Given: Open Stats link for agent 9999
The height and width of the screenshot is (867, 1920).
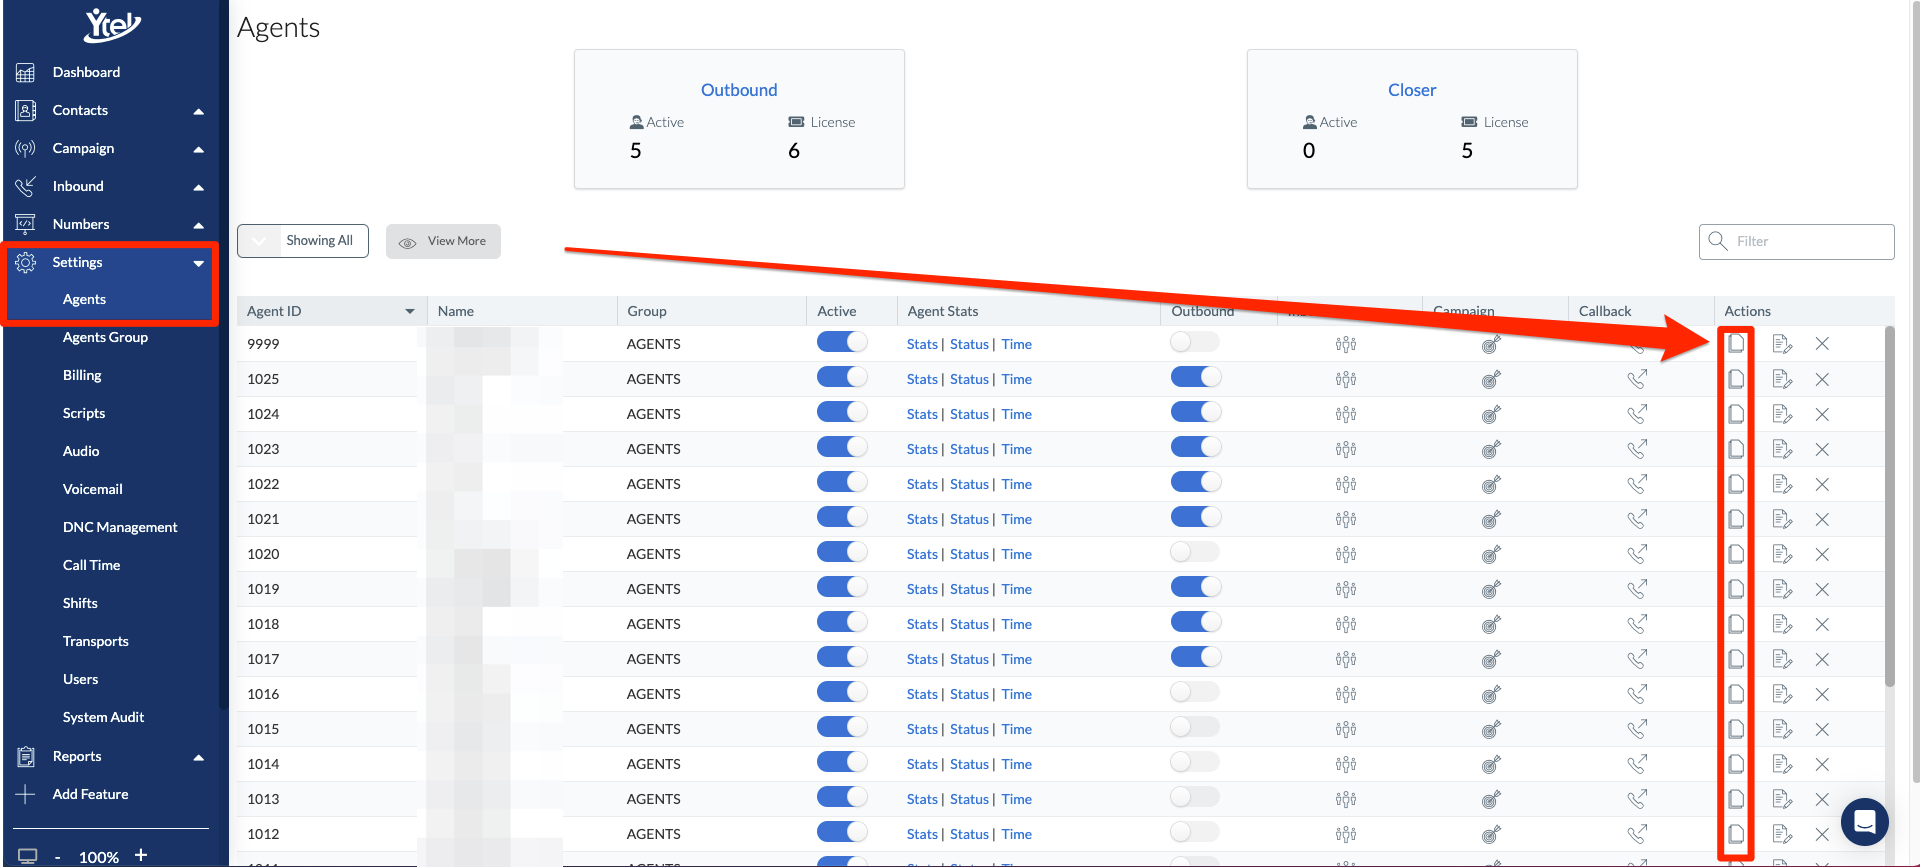Looking at the screenshot, I should (922, 344).
